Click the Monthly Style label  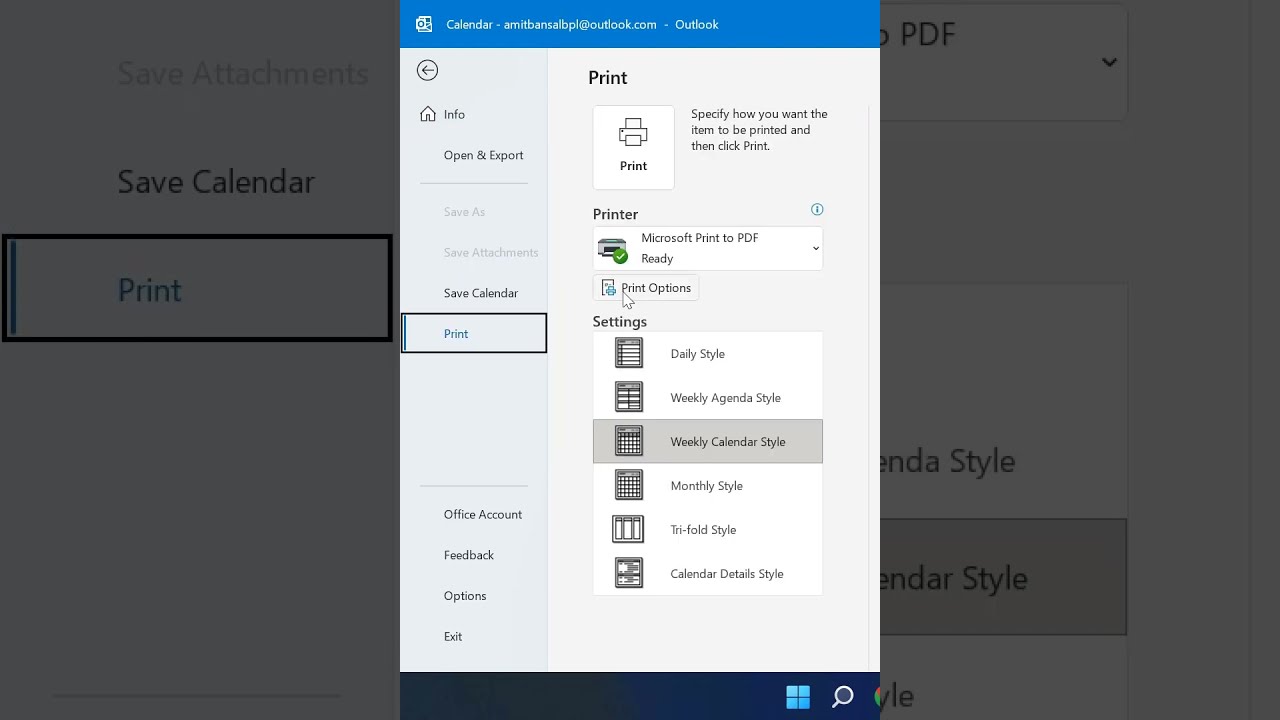tap(707, 486)
